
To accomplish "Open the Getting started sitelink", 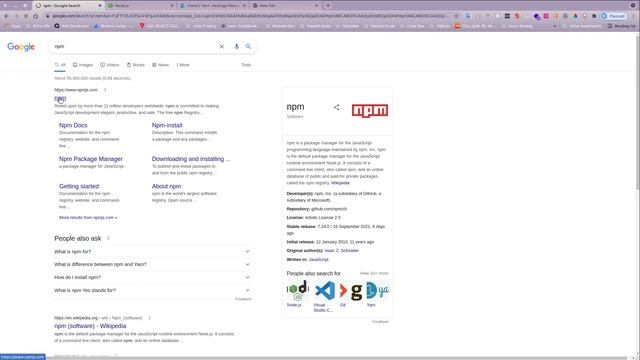I will (x=79, y=186).
